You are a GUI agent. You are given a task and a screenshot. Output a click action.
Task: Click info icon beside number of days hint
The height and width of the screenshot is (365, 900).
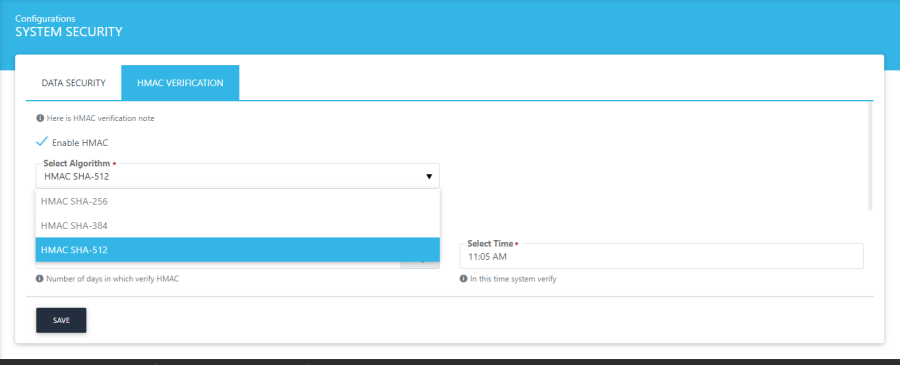pyautogui.click(x=40, y=279)
